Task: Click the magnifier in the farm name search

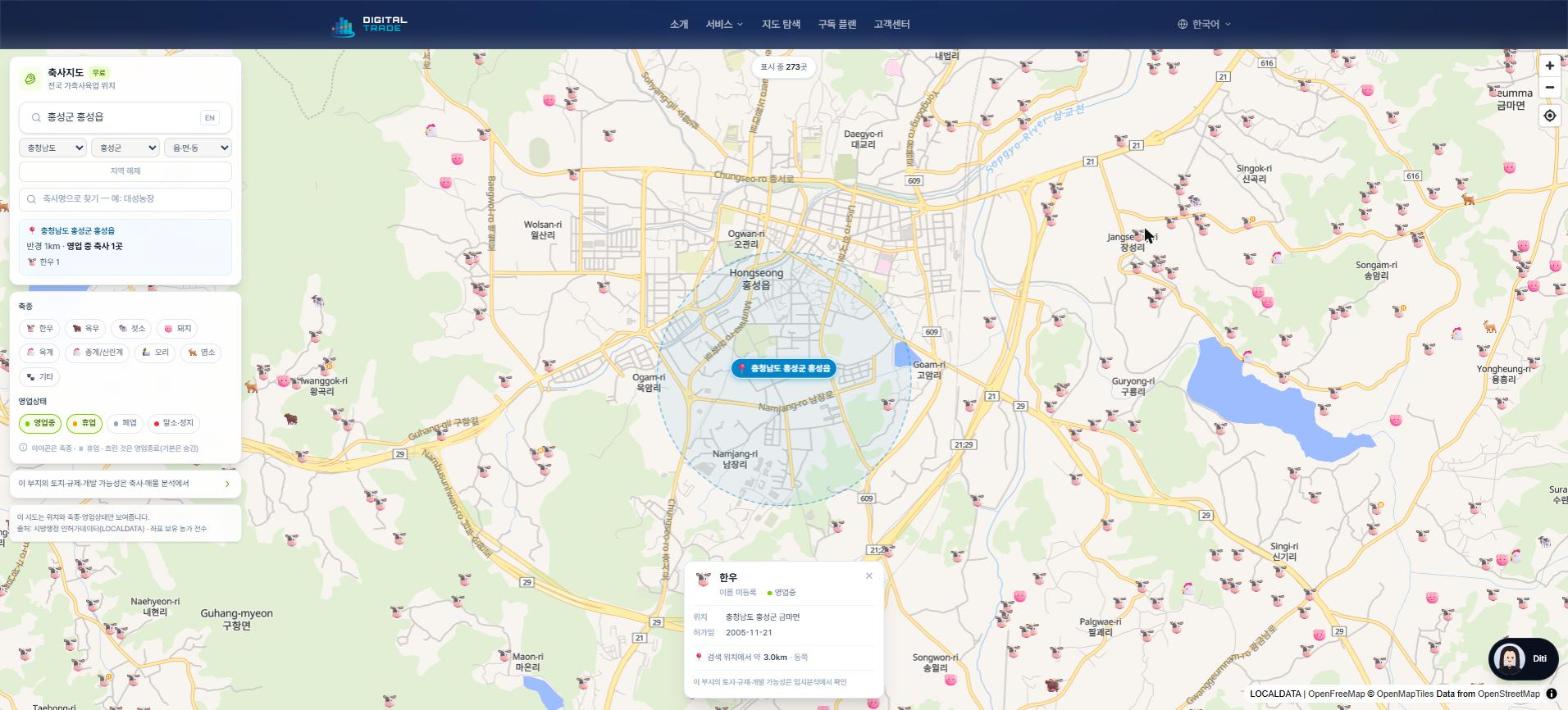Action: [32, 199]
